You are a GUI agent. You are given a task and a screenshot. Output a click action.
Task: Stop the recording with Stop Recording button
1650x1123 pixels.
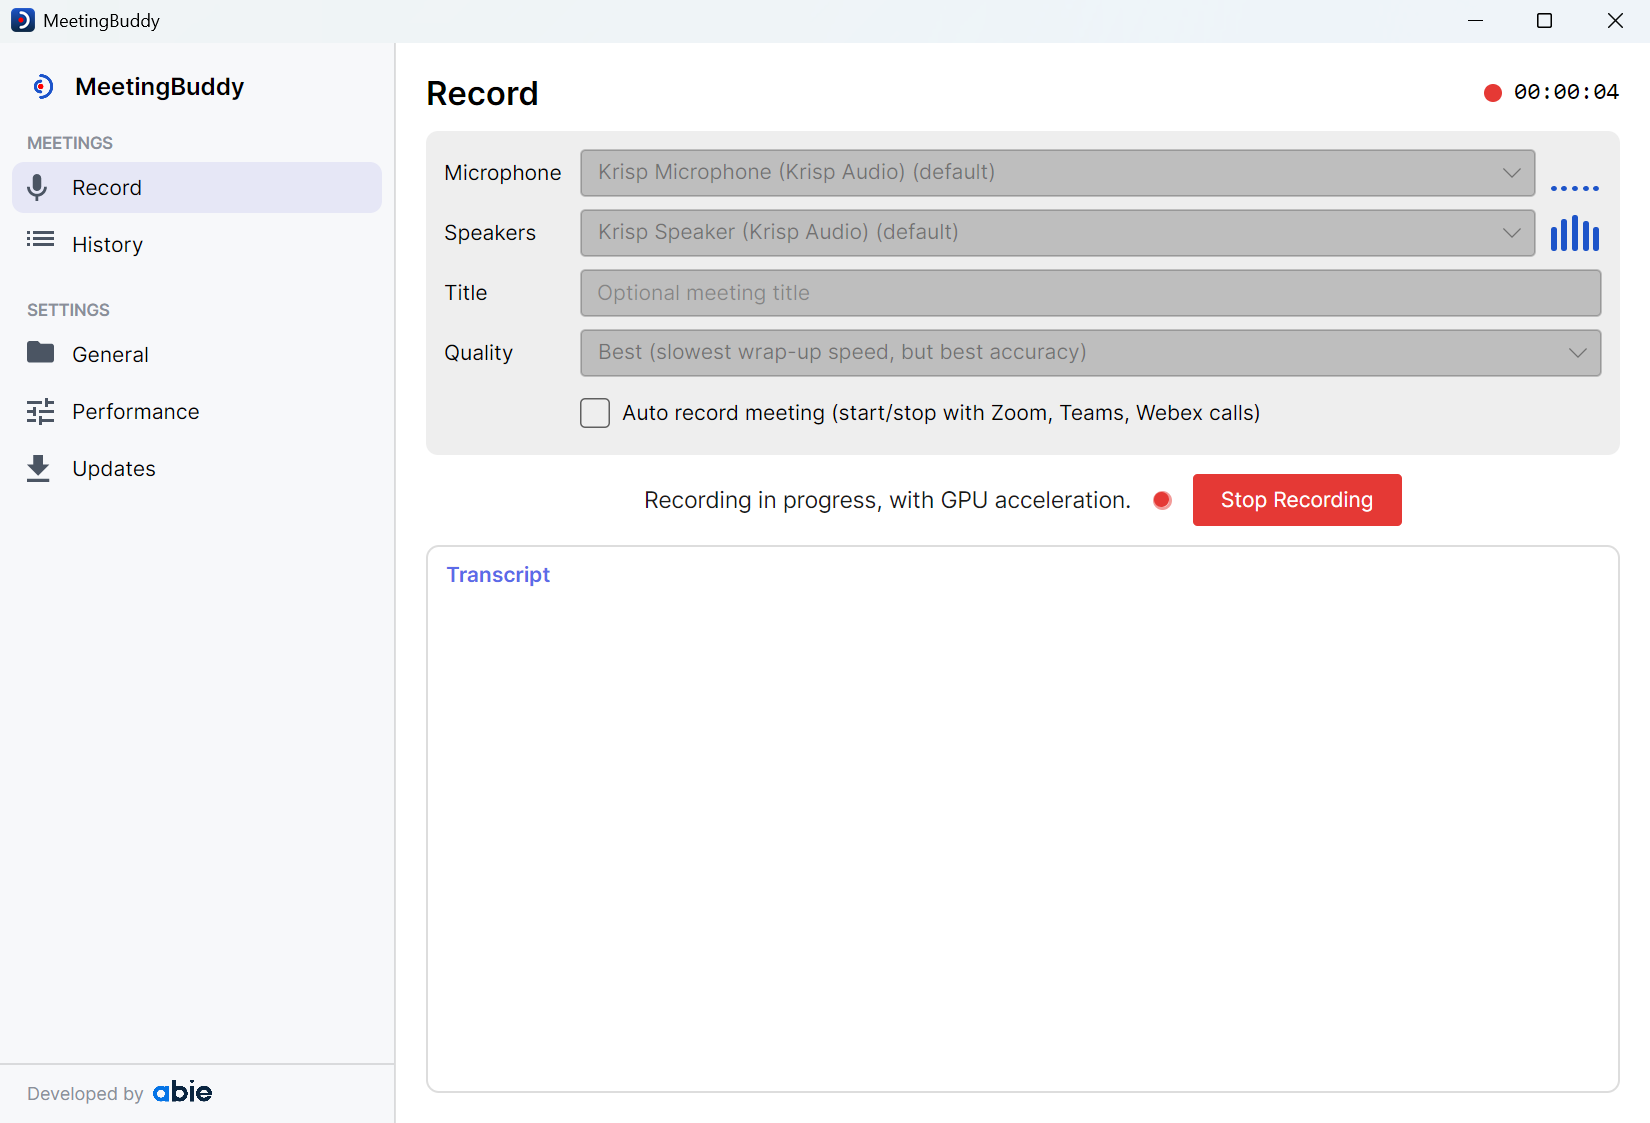click(x=1297, y=500)
